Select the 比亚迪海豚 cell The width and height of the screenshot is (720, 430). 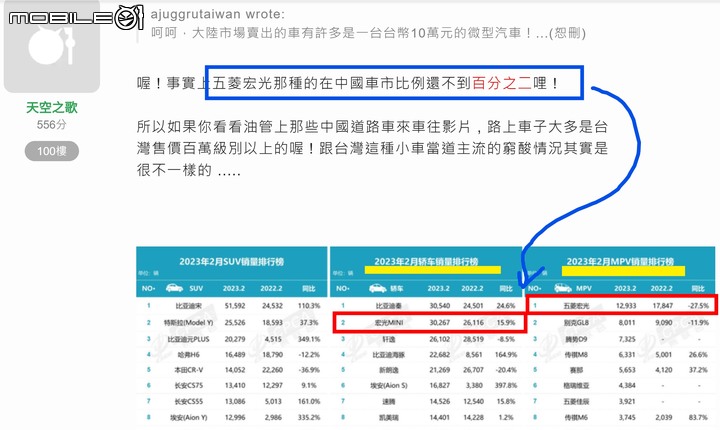388,355
